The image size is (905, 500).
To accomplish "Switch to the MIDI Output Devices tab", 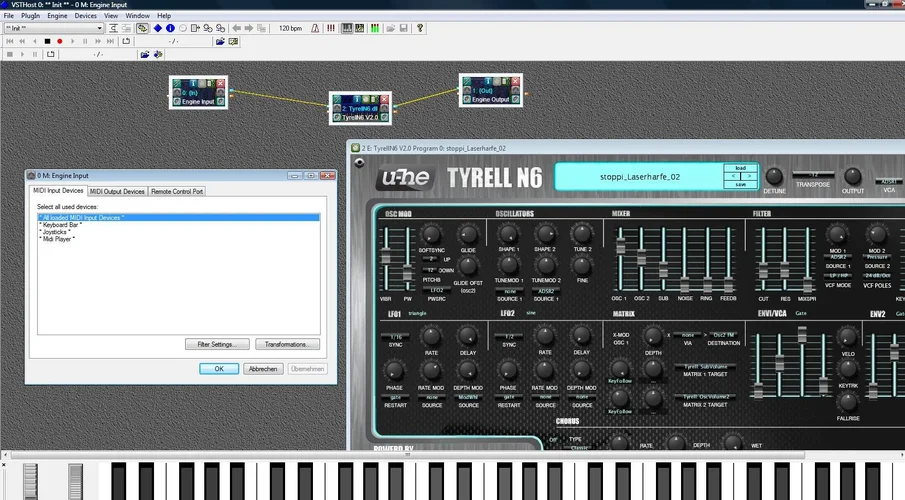I will [x=118, y=191].
